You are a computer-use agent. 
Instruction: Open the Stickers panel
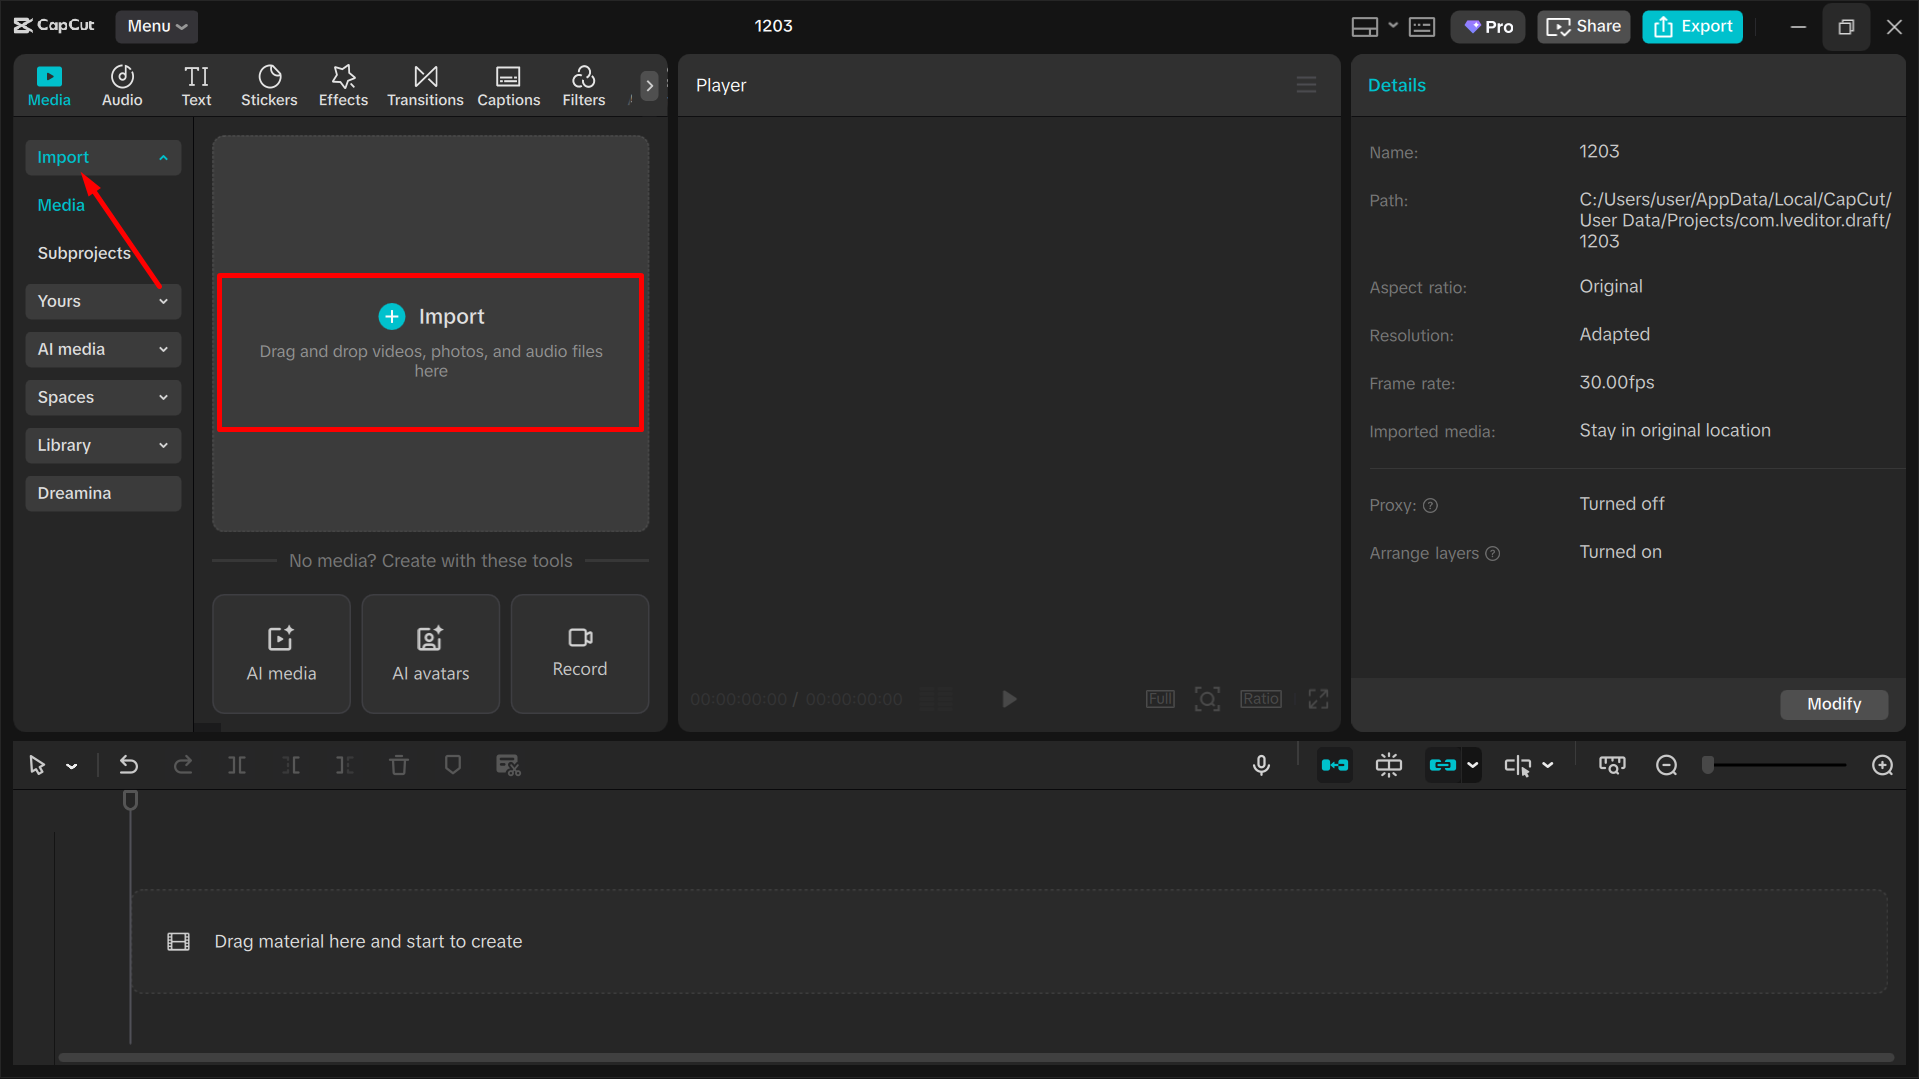point(269,85)
